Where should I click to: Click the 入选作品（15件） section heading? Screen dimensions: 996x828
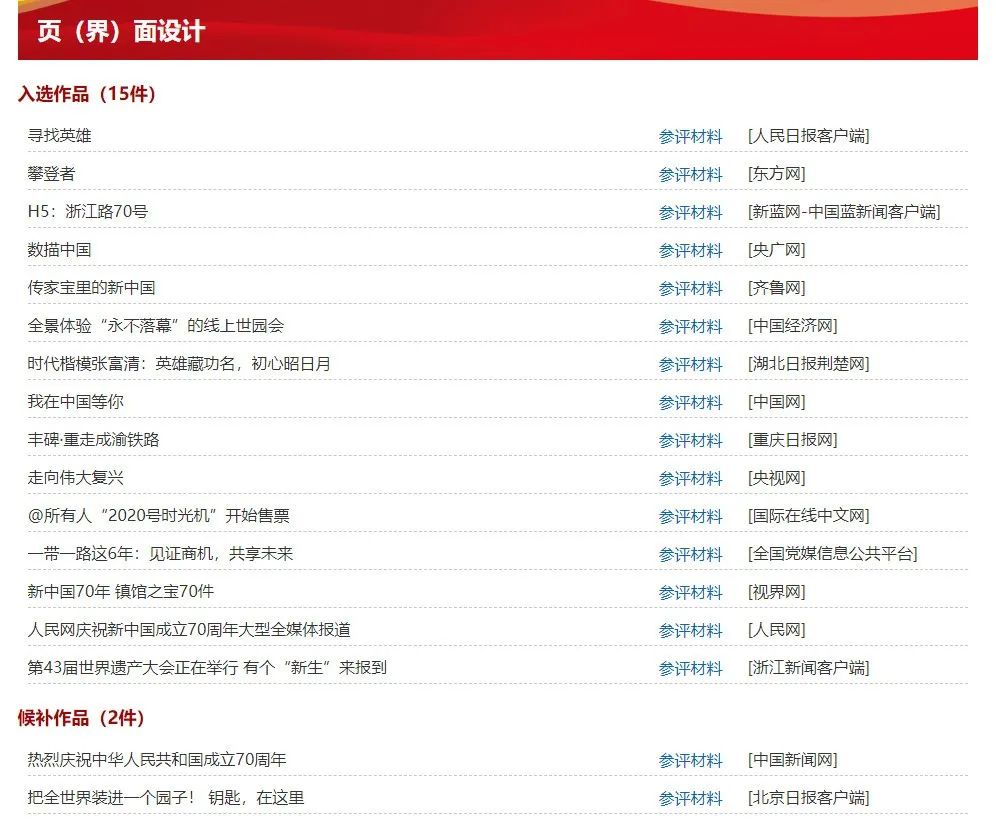pyautogui.click(x=87, y=94)
